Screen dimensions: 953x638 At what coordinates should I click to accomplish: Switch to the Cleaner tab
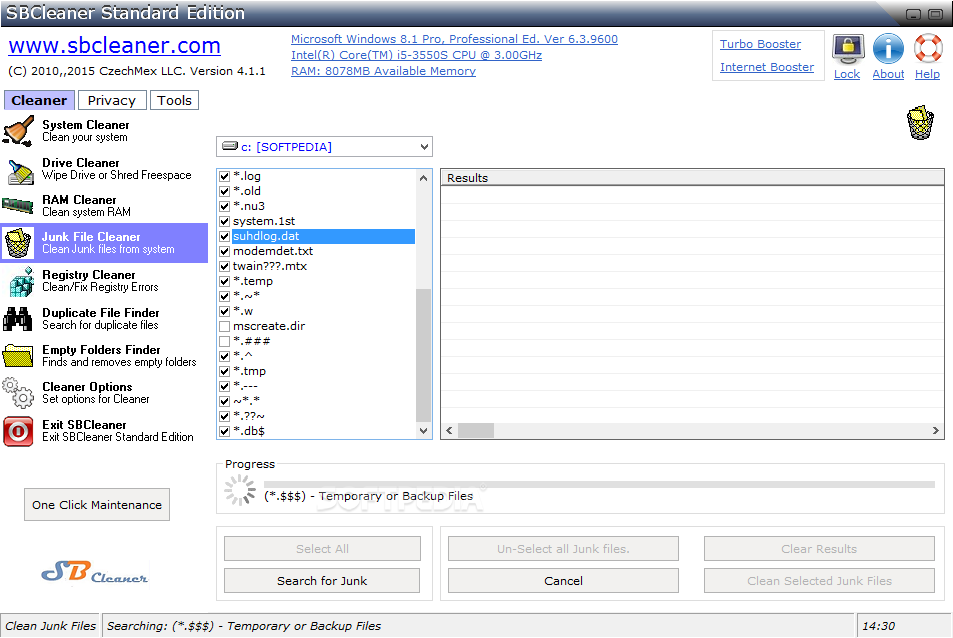pos(40,100)
